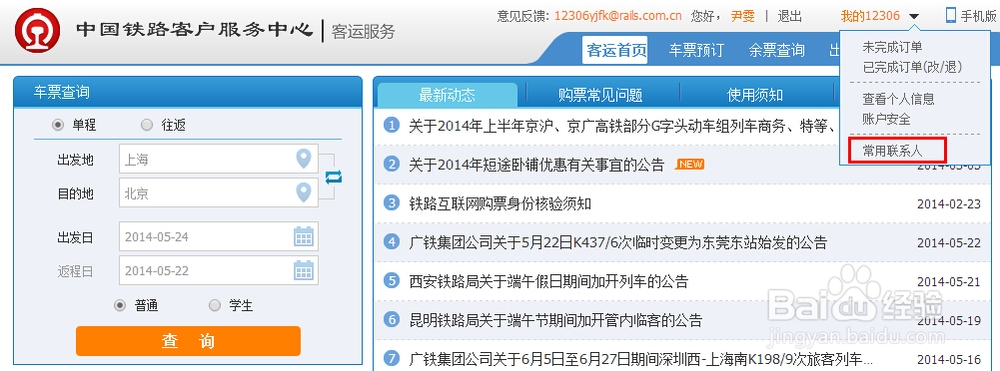Choose 账户安全 in the menu

click(886, 119)
